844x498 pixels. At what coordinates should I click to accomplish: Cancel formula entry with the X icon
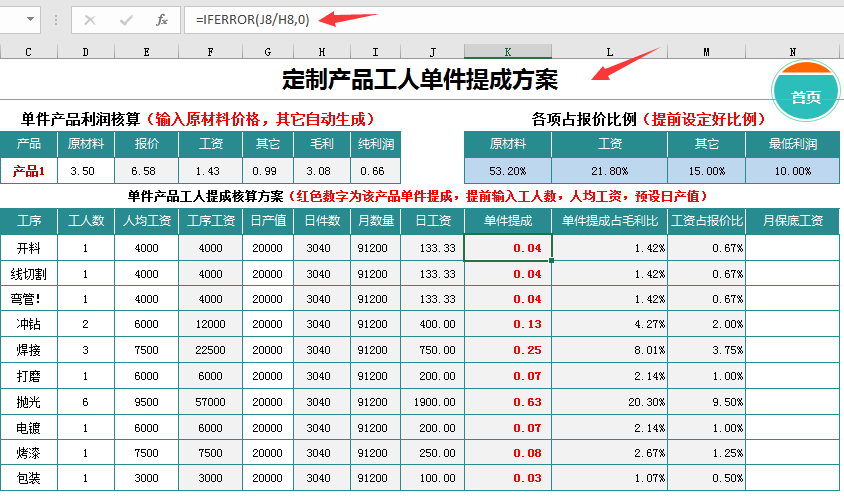tap(90, 20)
